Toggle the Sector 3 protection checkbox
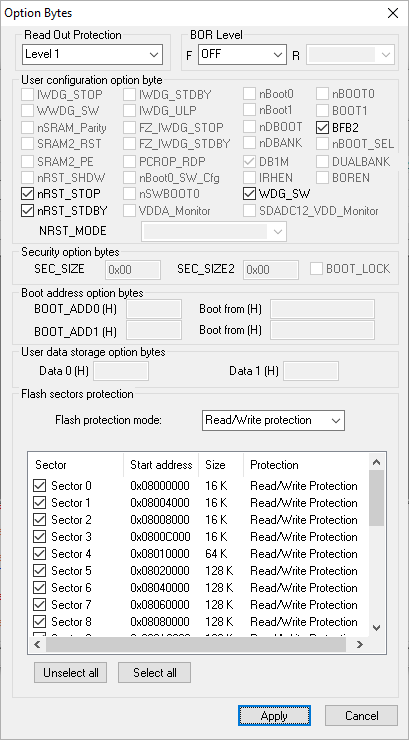This screenshot has width=409, height=740. (40, 537)
